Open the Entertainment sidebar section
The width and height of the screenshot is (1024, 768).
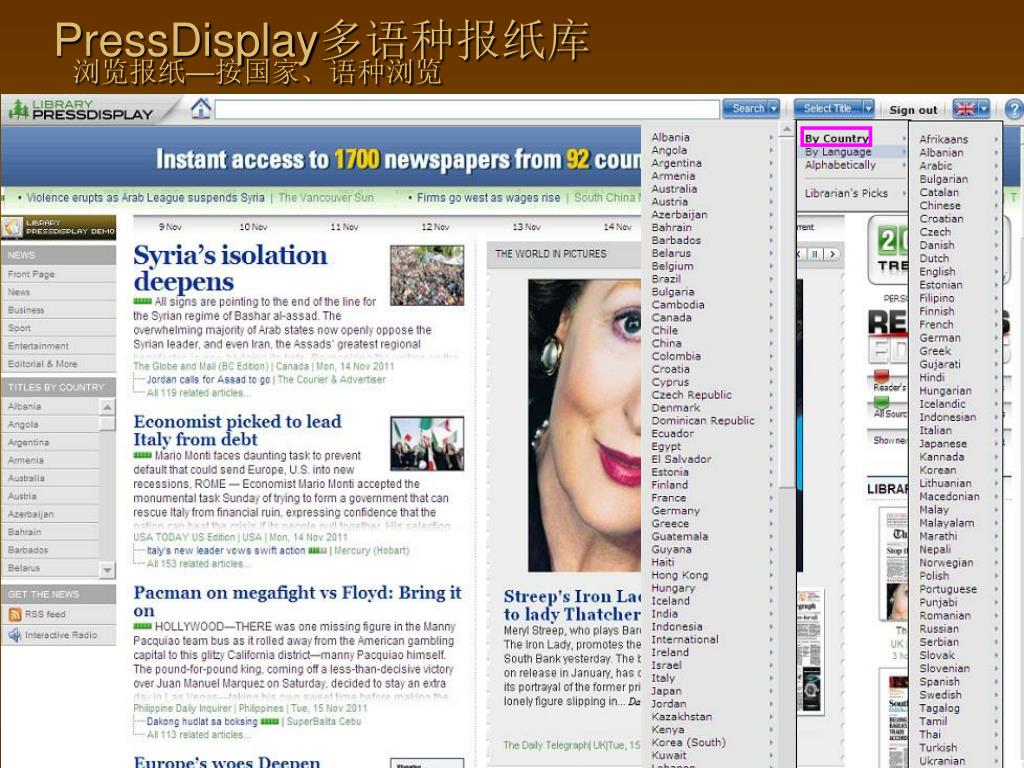click(59, 346)
